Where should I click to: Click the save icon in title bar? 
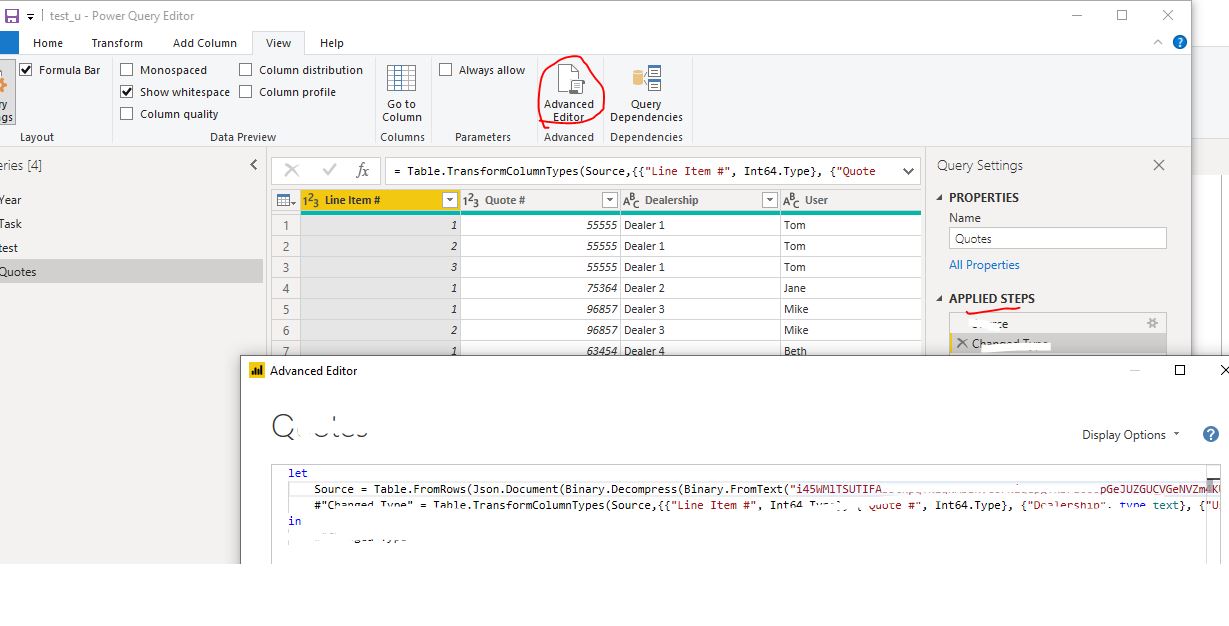tap(12, 16)
